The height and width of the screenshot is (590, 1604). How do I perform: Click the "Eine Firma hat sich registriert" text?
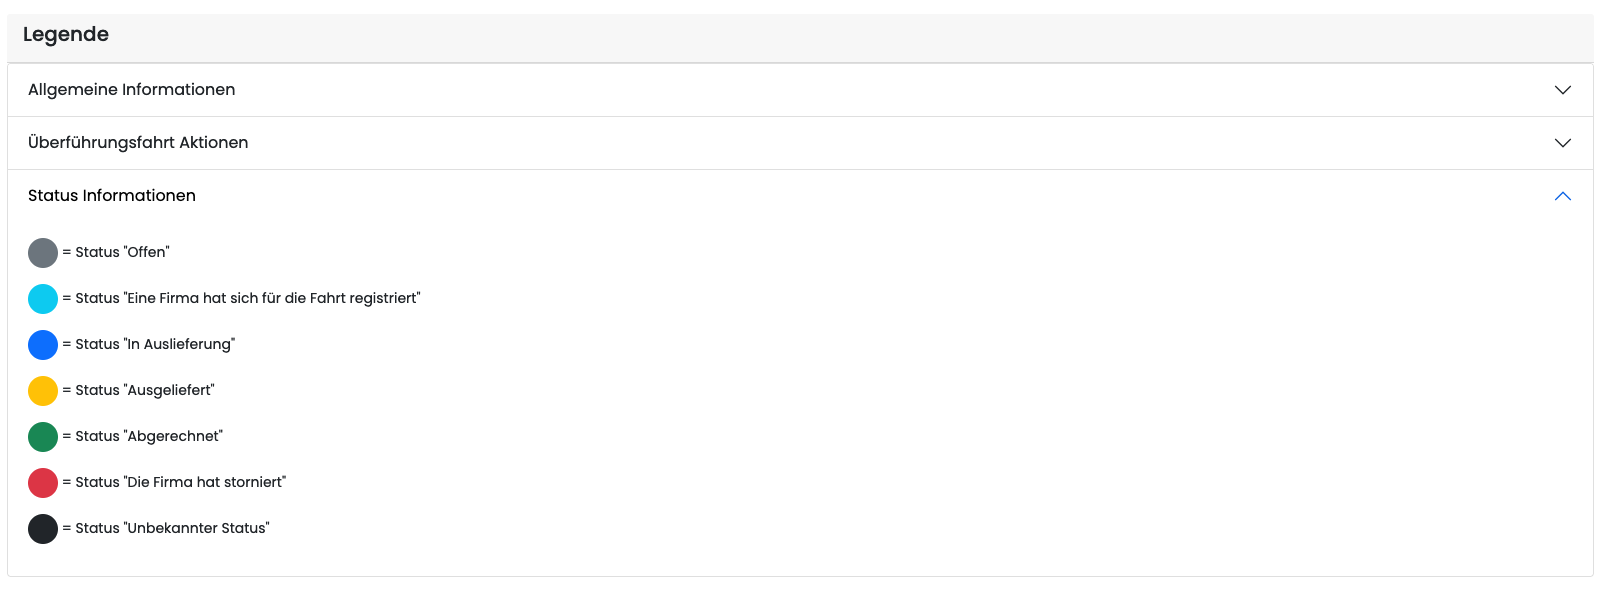[247, 299]
